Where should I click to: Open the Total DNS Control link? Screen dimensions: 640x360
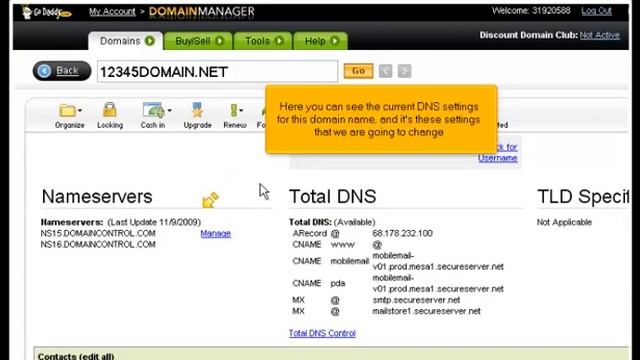pyautogui.click(x=322, y=333)
